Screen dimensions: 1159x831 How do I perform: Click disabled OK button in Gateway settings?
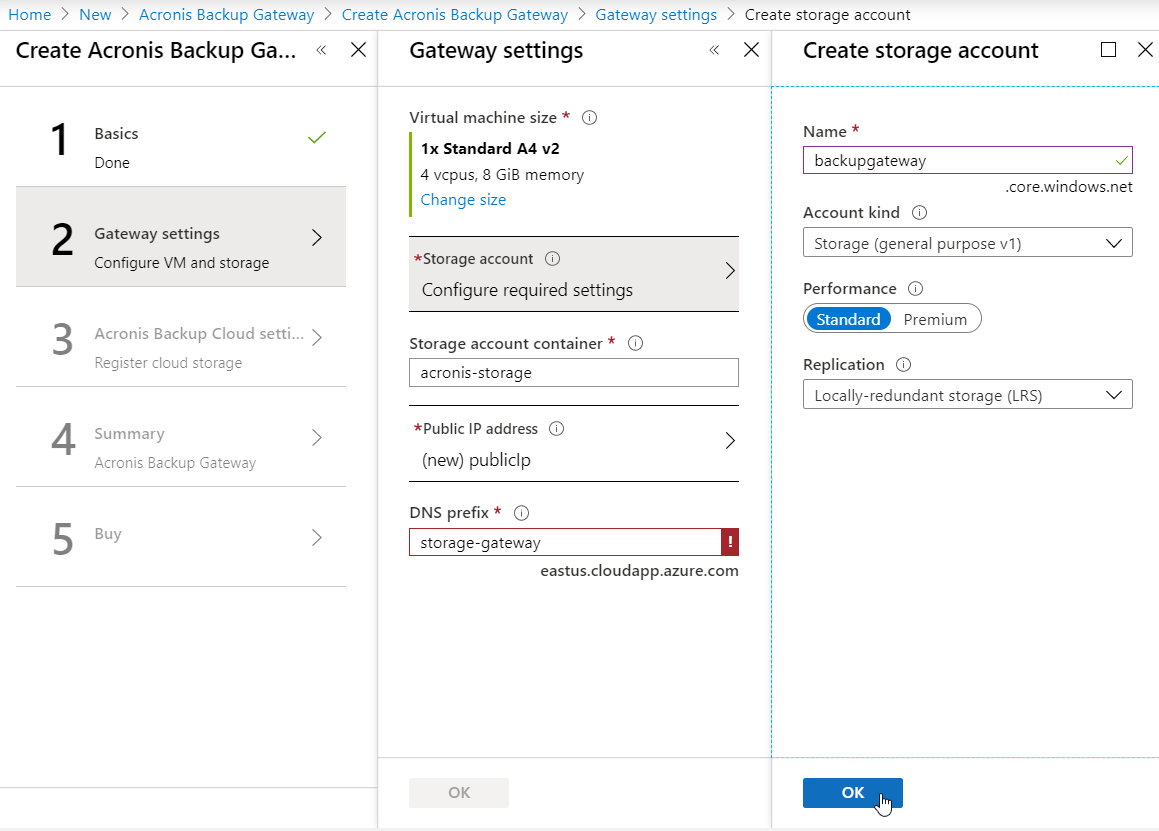click(x=459, y=793)
